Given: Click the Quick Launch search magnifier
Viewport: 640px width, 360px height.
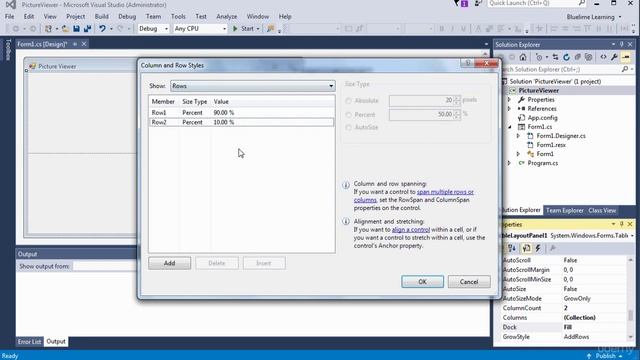Looking at the screenshot, I should tap(582, 3).
